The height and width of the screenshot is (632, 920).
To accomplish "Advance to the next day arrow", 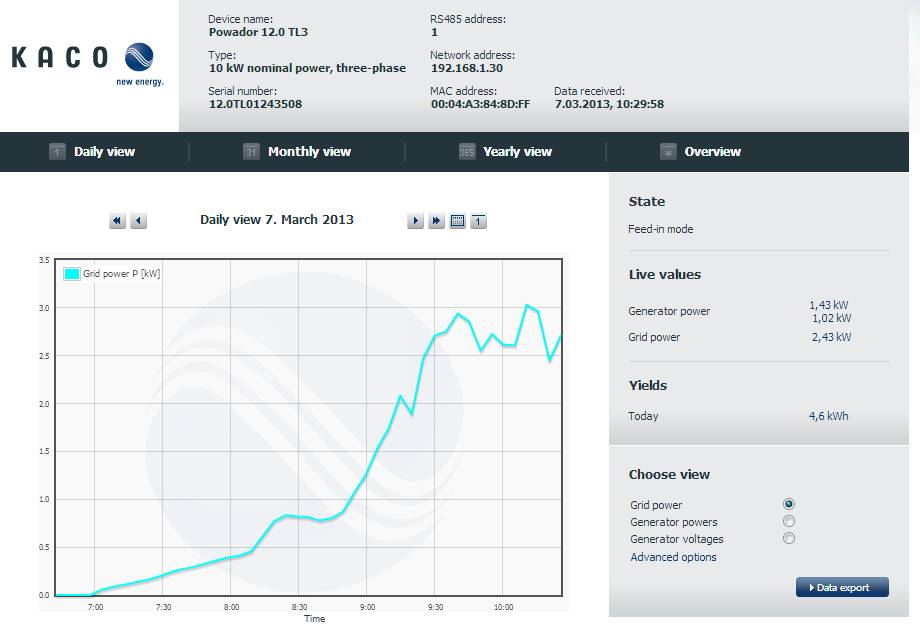I will click(415, 221).
